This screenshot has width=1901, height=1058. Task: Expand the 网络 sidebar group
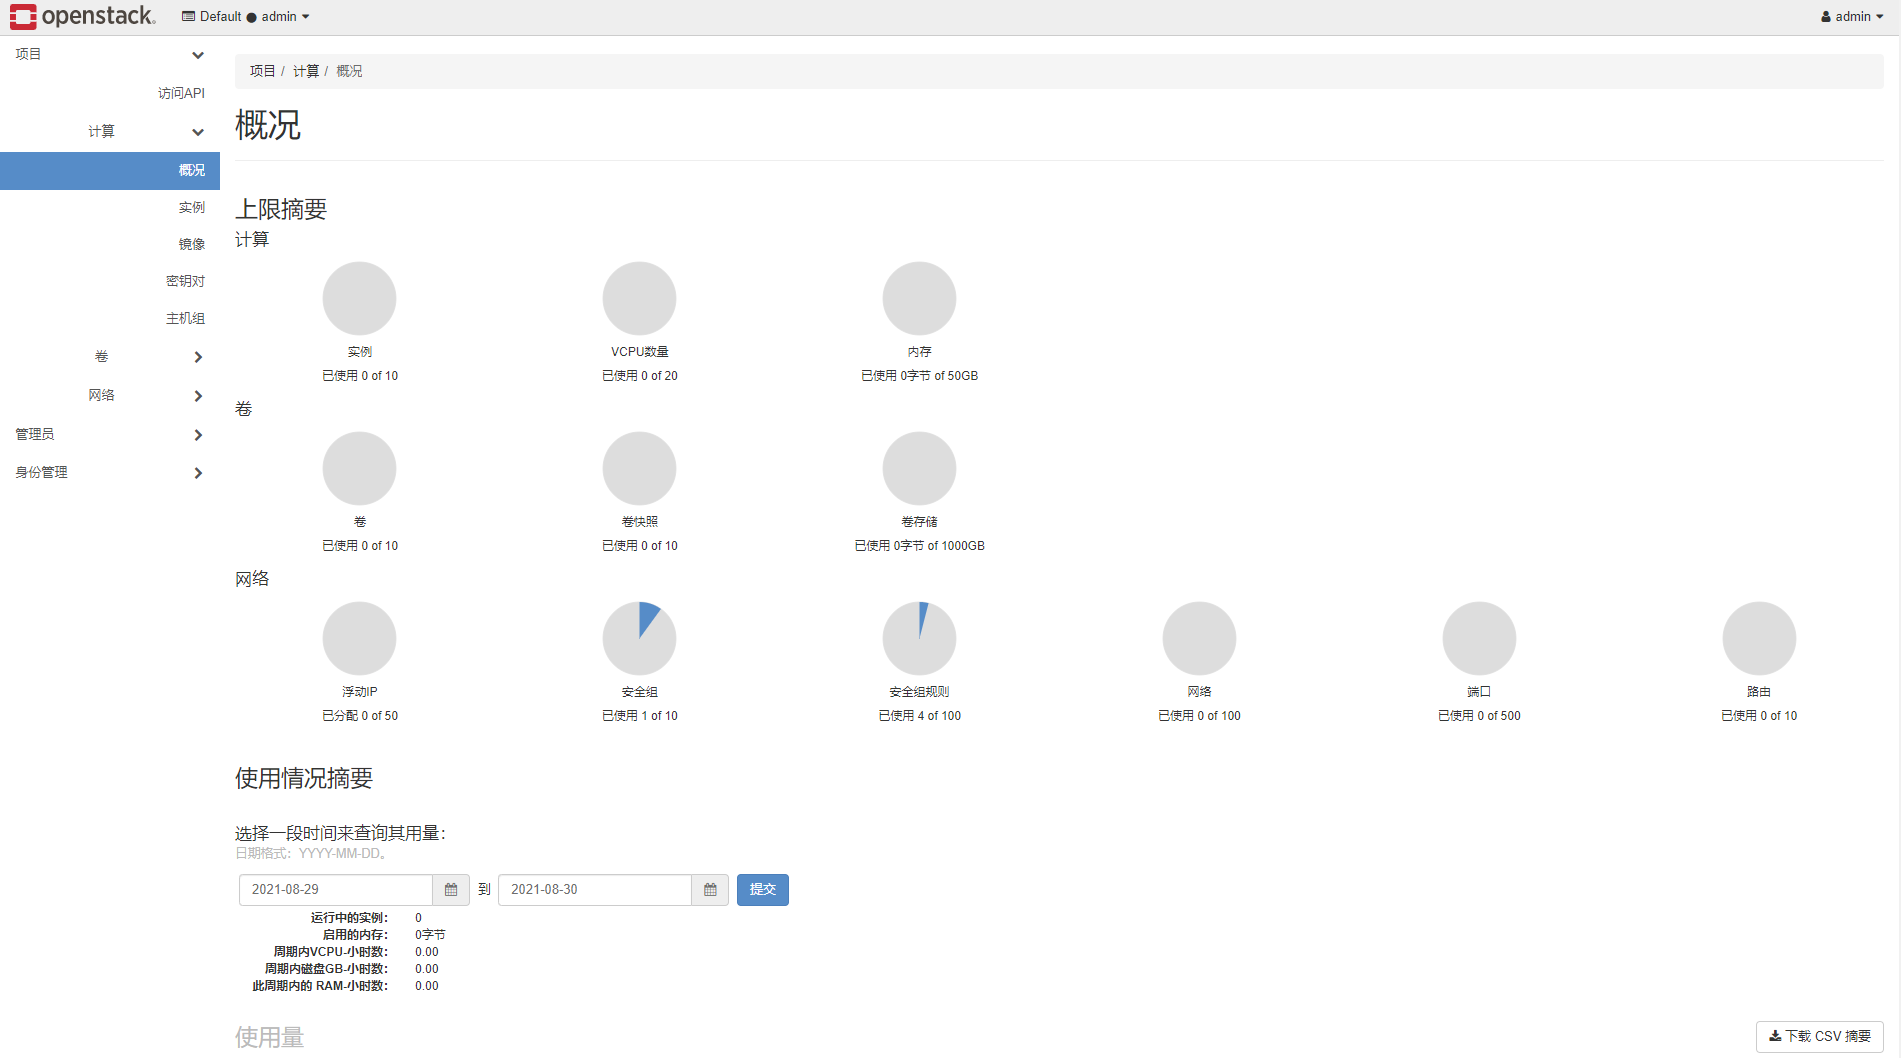pos(110,395)
